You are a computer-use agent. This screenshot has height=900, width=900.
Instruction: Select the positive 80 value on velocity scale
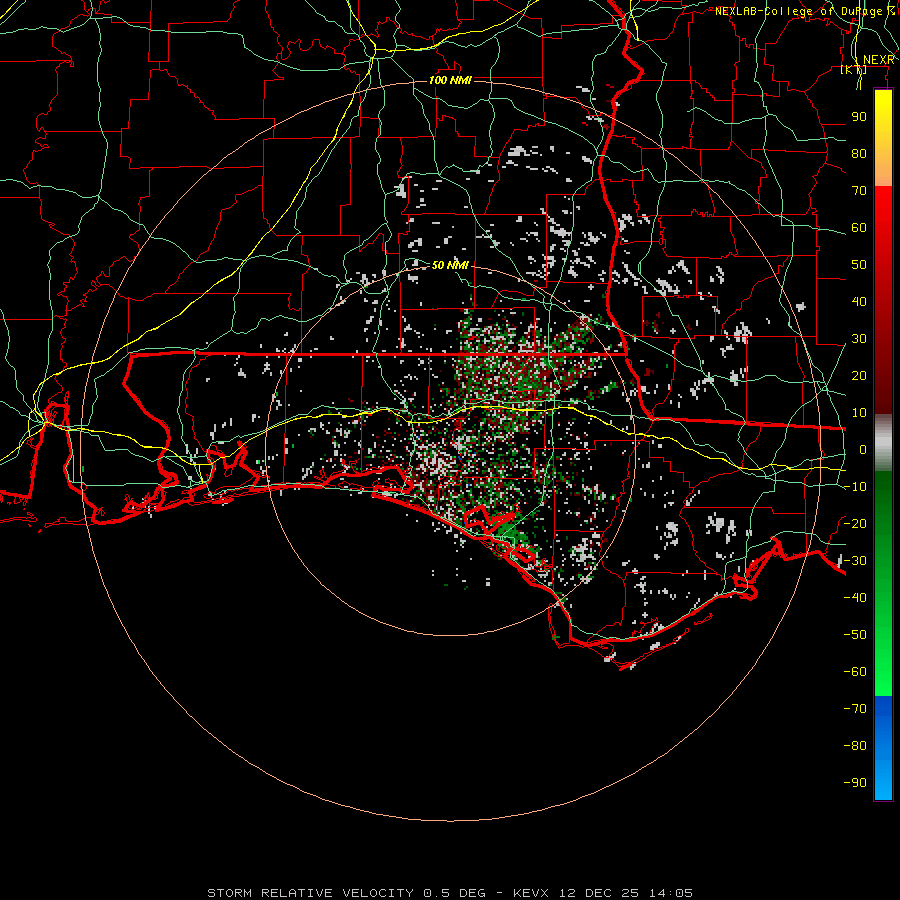pos(859,153)
